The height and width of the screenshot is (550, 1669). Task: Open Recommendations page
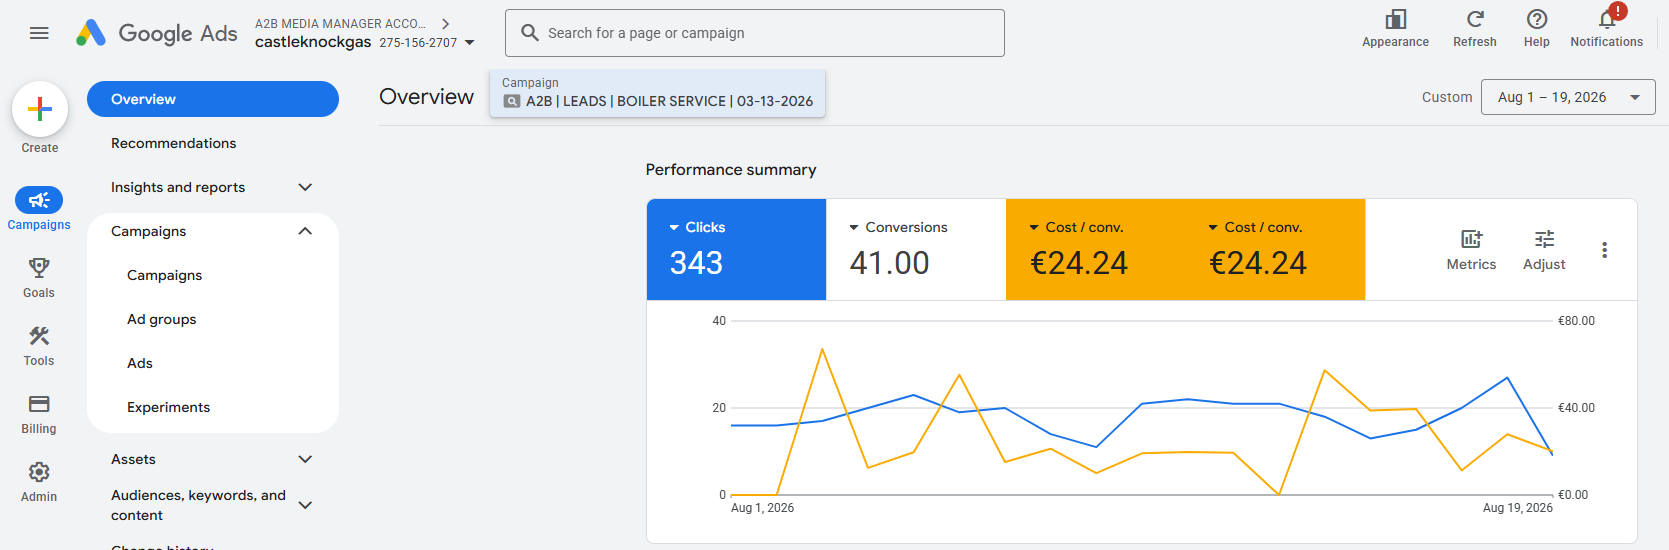[x=174, y=143]
